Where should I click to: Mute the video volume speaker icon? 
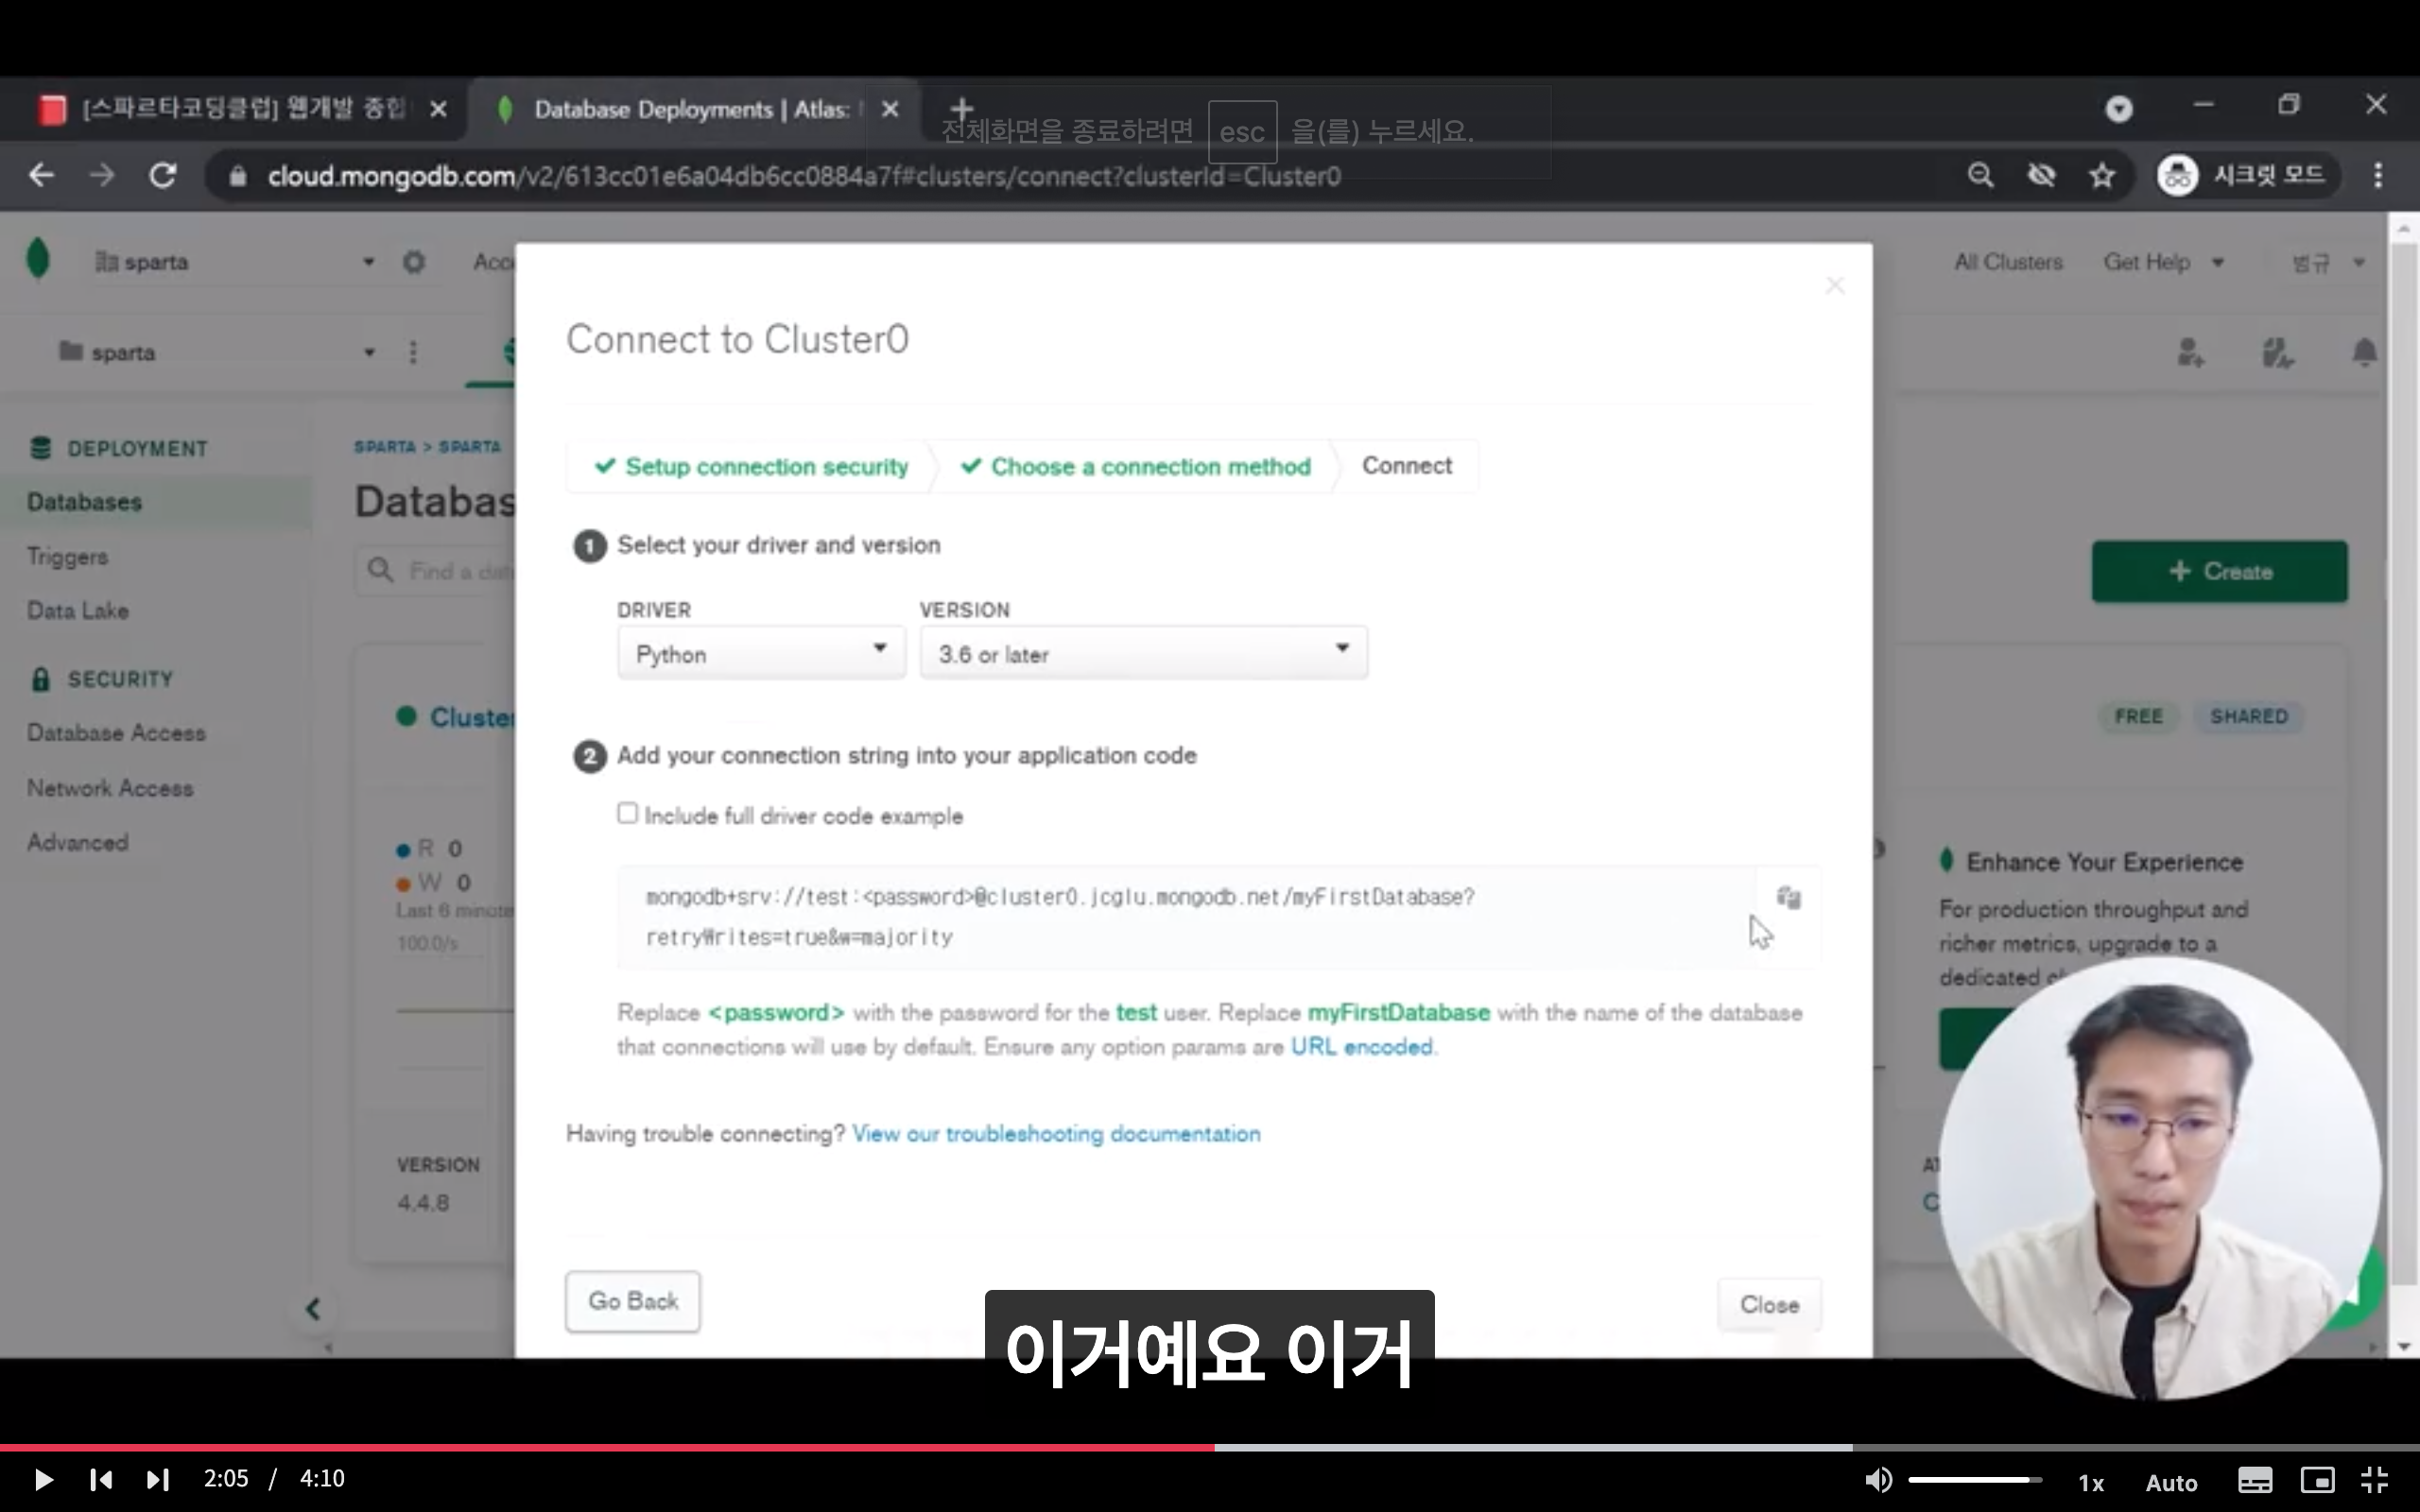(x=1877, y=1480)
